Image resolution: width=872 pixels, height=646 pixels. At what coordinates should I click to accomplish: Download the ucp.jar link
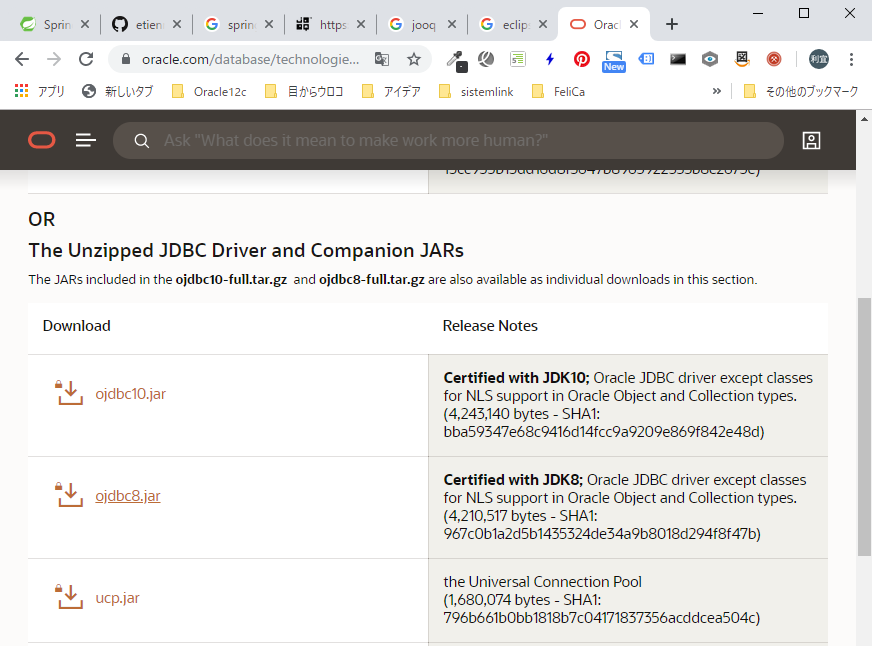click(x=117, y=598)
